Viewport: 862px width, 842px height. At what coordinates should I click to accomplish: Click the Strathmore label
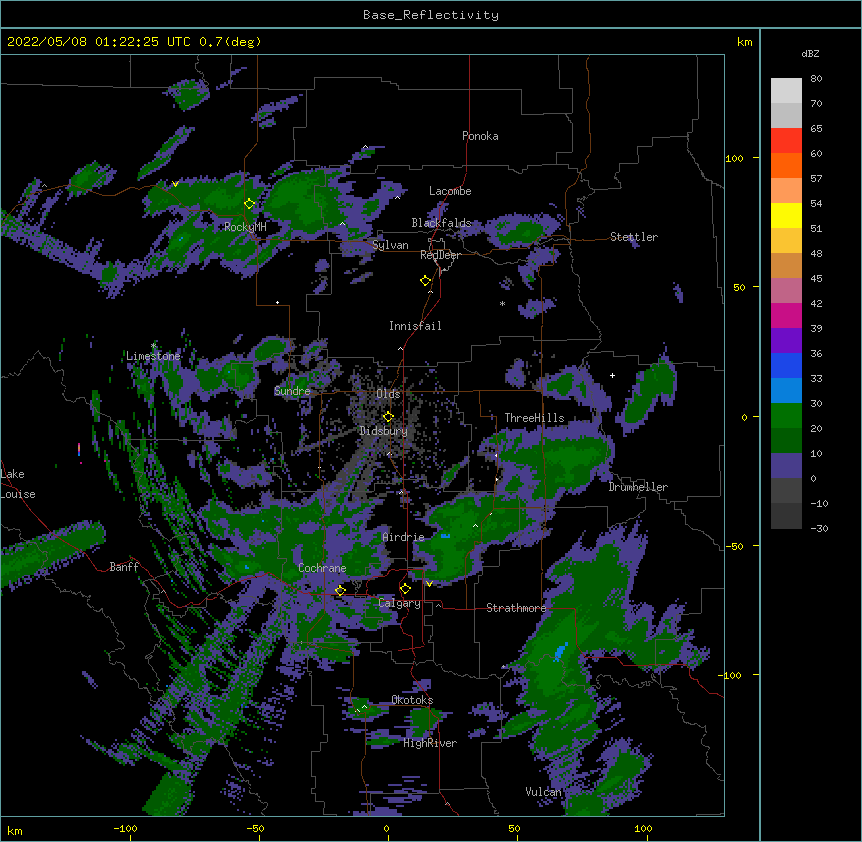516,608
